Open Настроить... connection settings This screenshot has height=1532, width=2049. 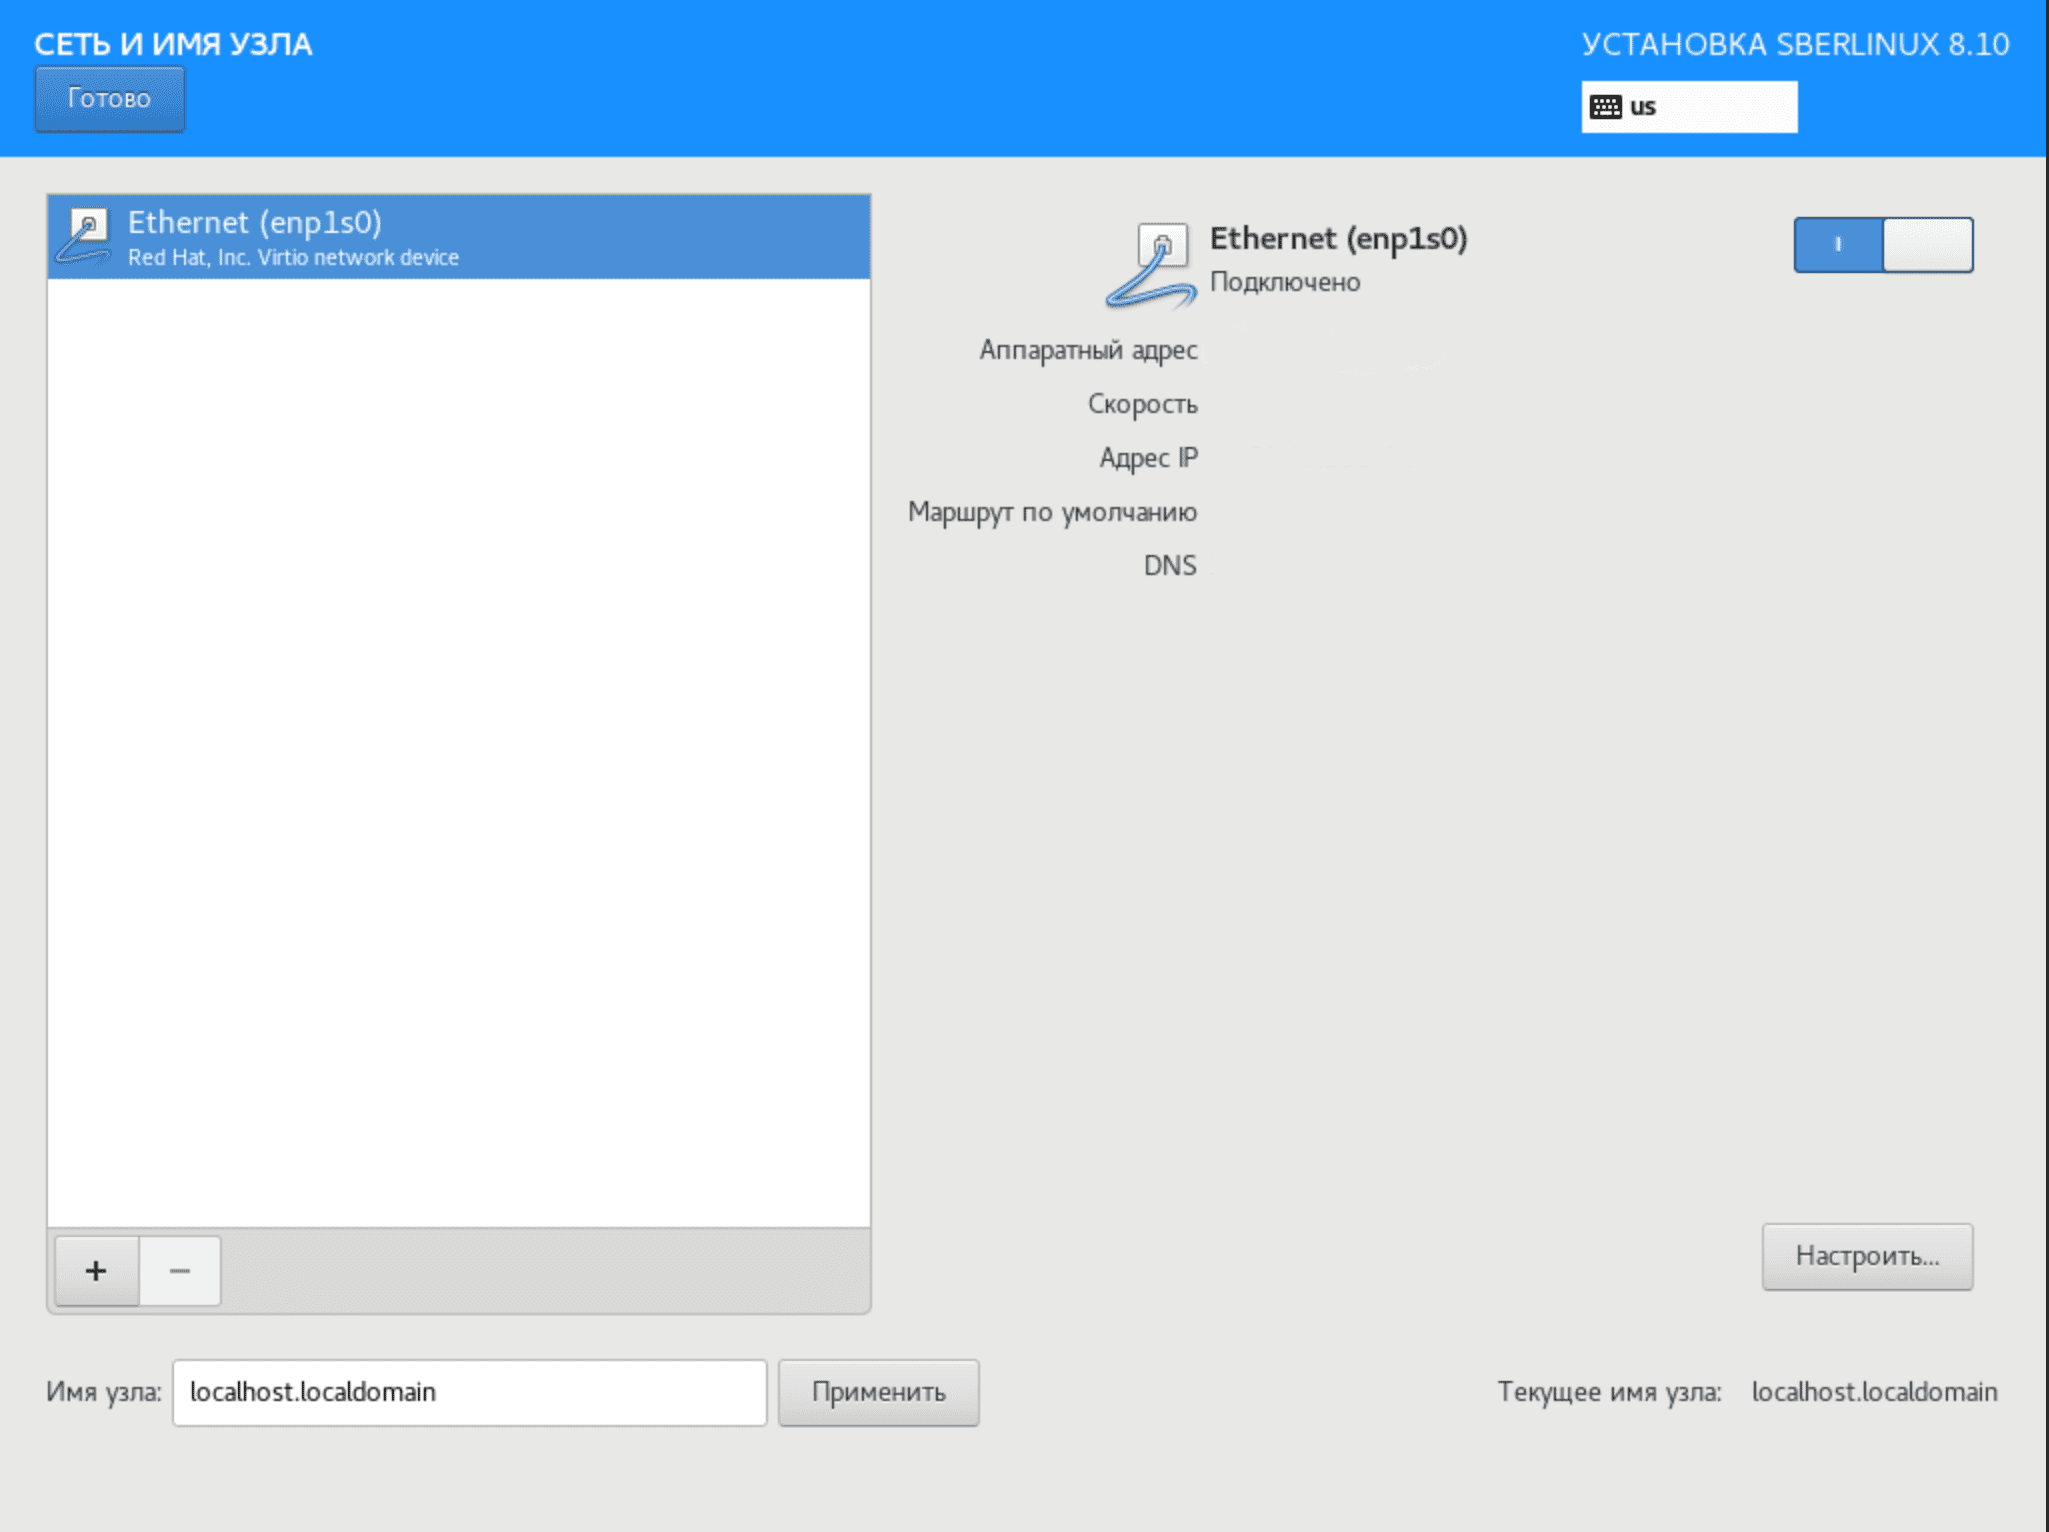(1867, 1256)
